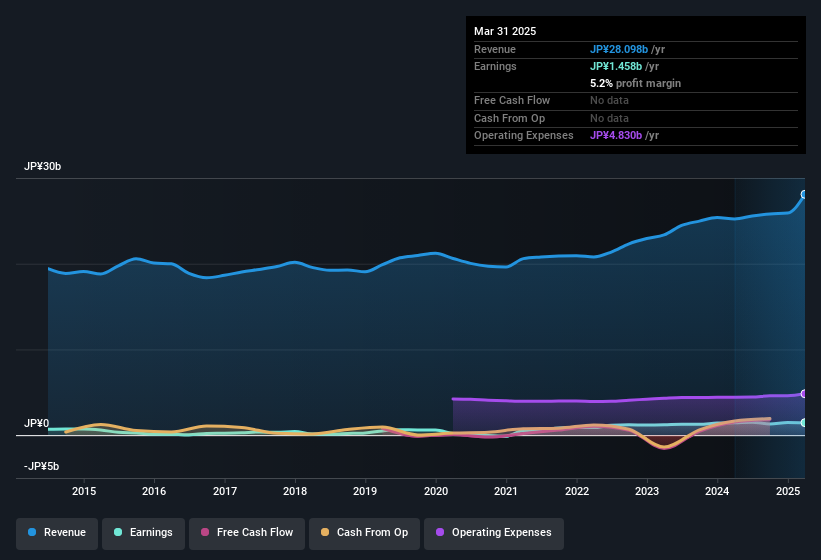
Task: Click the 2023 x-axis label
Action: 647,491
